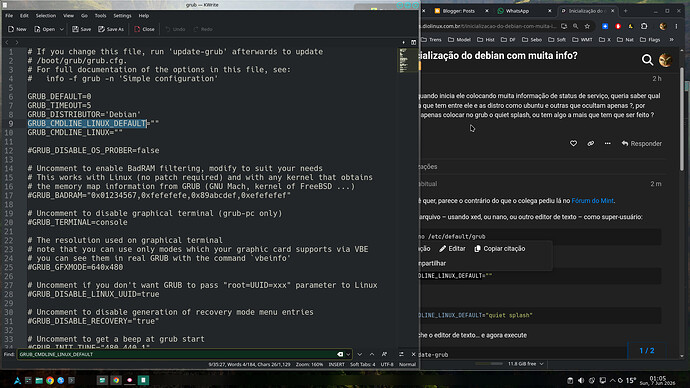The height and width of the screenshot is (388, 690).
Task: Click the 1 / 2 topic progress indicator
Action: [646, 351]
